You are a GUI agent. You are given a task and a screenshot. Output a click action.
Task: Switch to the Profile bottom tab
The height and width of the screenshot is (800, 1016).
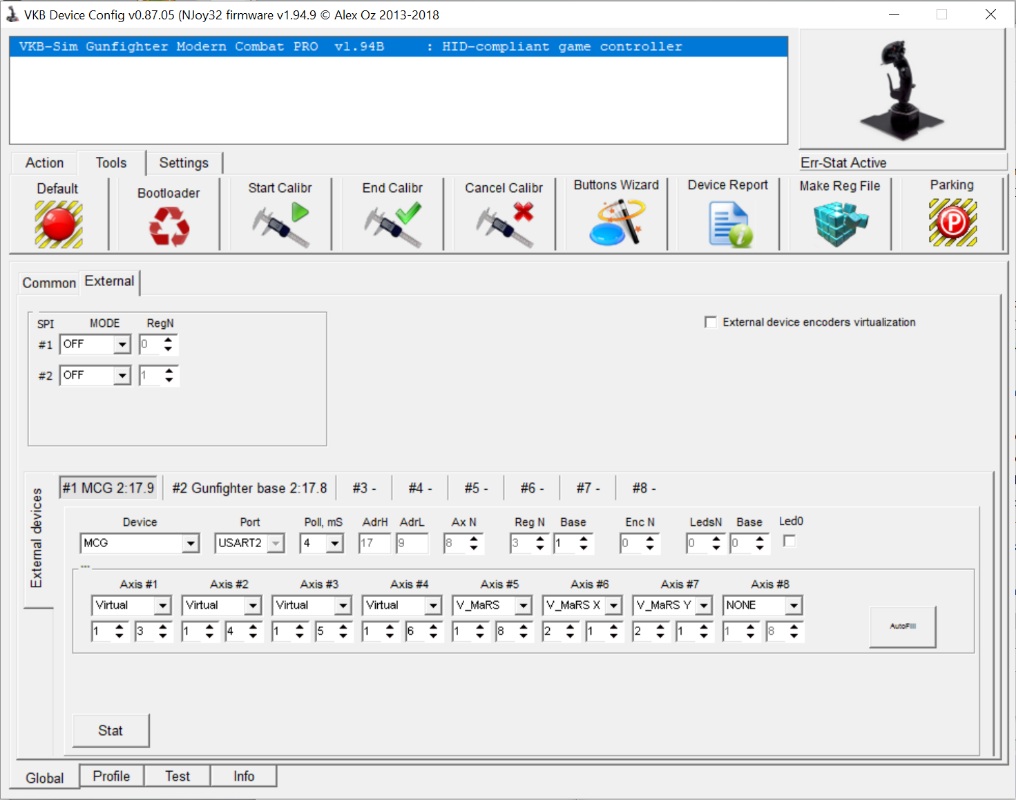pyautogui.click(x=111, y=776)
